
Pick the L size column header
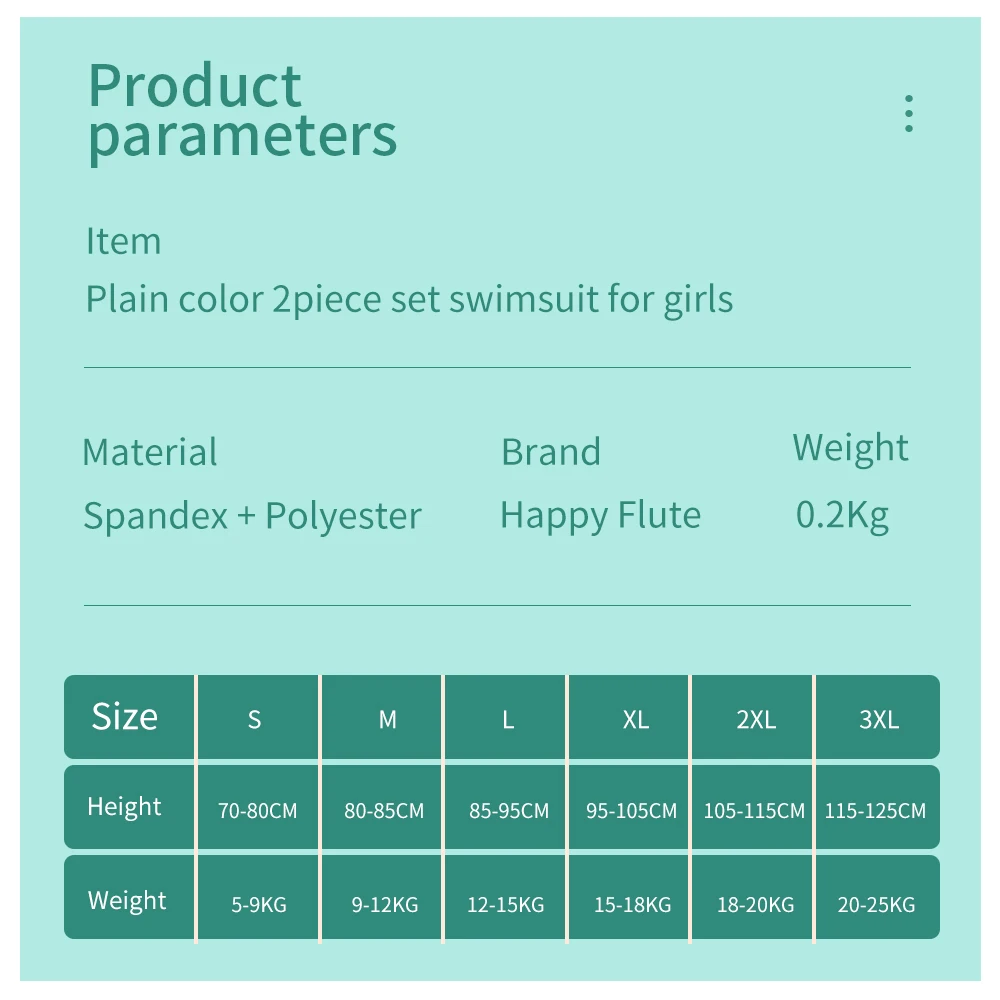[x=508, y=719]
